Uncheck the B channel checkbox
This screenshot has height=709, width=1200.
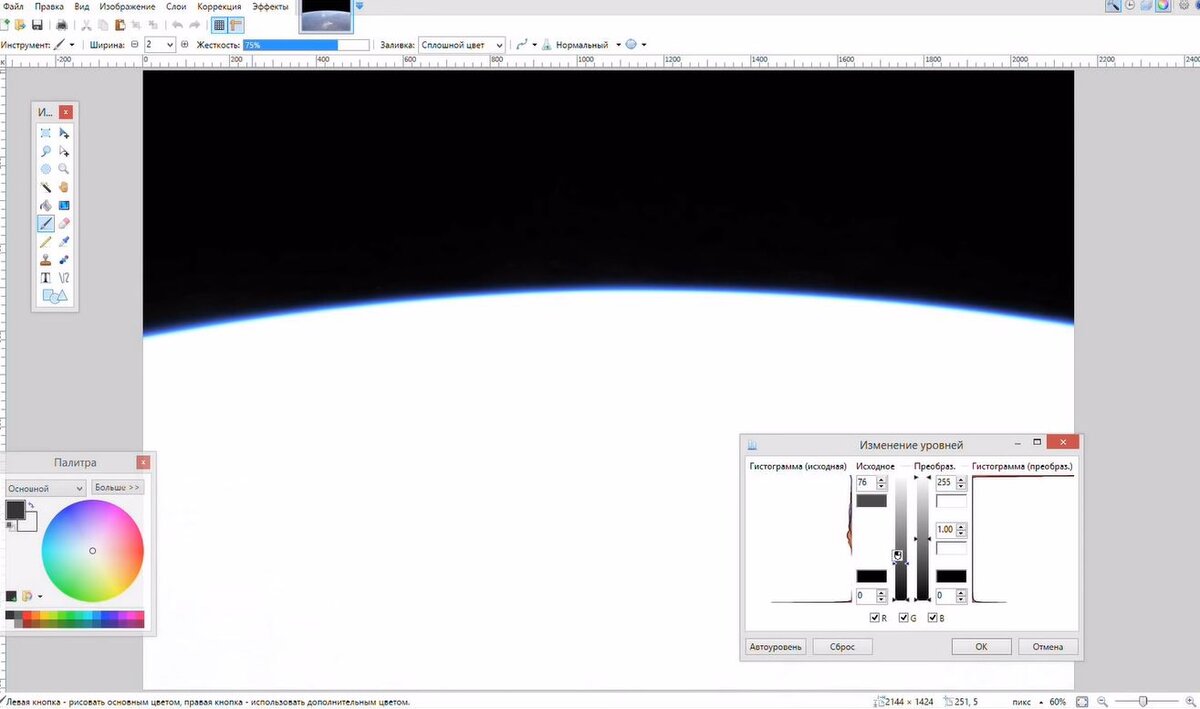(x=933, y=618)
